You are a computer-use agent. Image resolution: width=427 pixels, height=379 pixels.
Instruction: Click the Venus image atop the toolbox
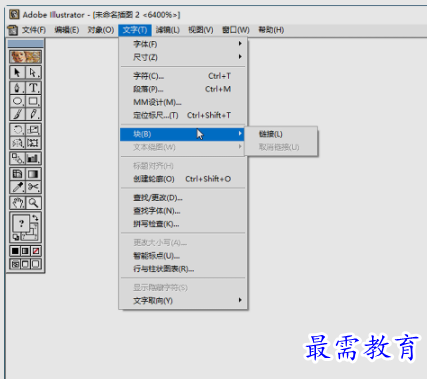[x=26, y=57]
